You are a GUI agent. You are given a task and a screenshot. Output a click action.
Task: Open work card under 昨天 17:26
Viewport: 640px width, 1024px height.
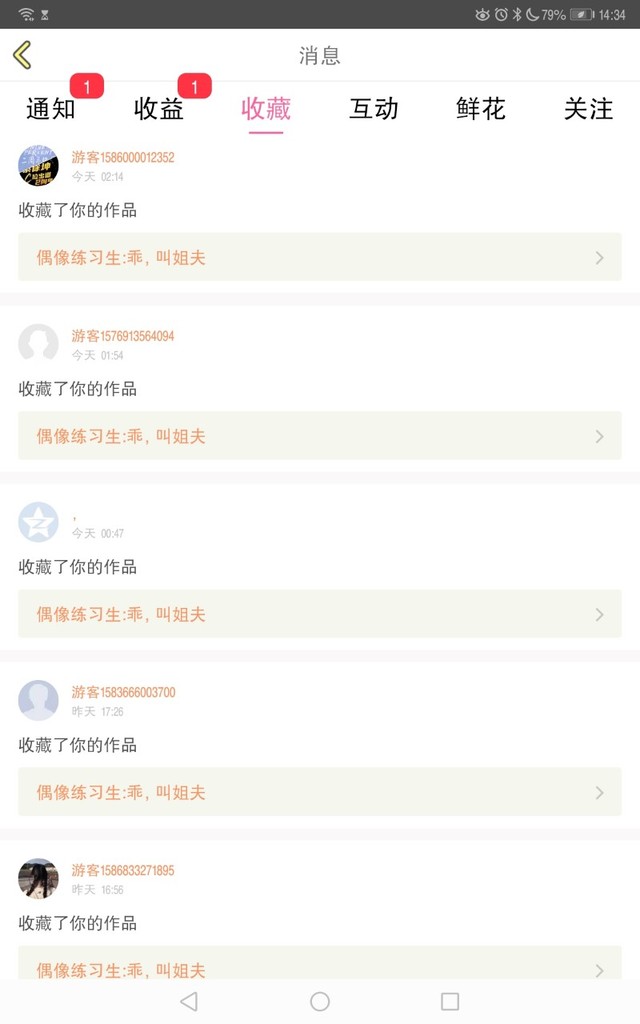320,792
